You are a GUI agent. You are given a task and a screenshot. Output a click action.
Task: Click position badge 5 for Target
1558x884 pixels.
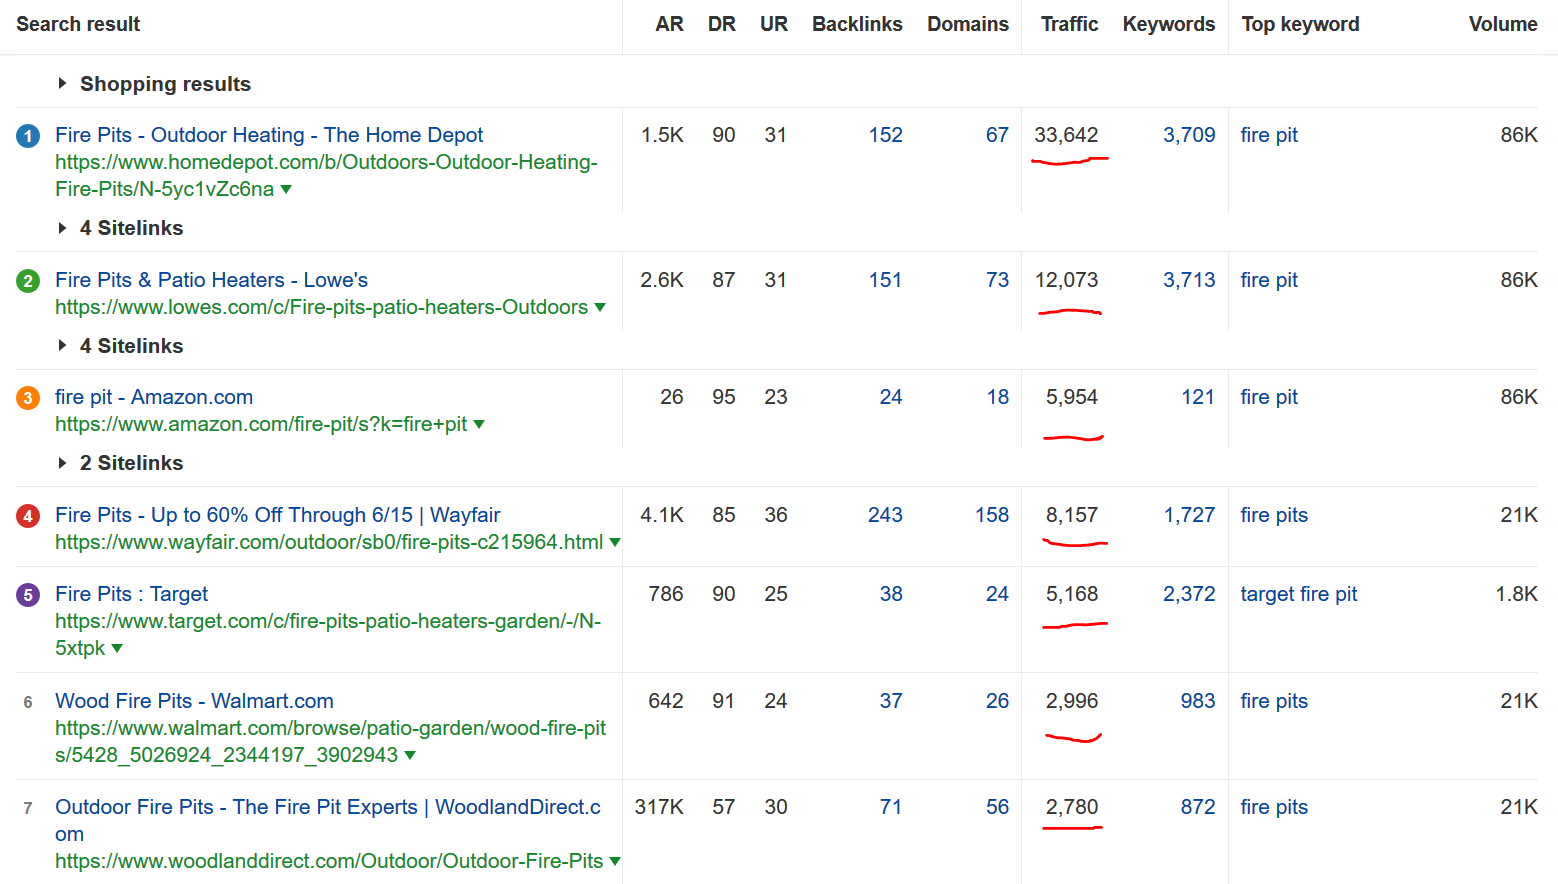[x=28, y=595]
